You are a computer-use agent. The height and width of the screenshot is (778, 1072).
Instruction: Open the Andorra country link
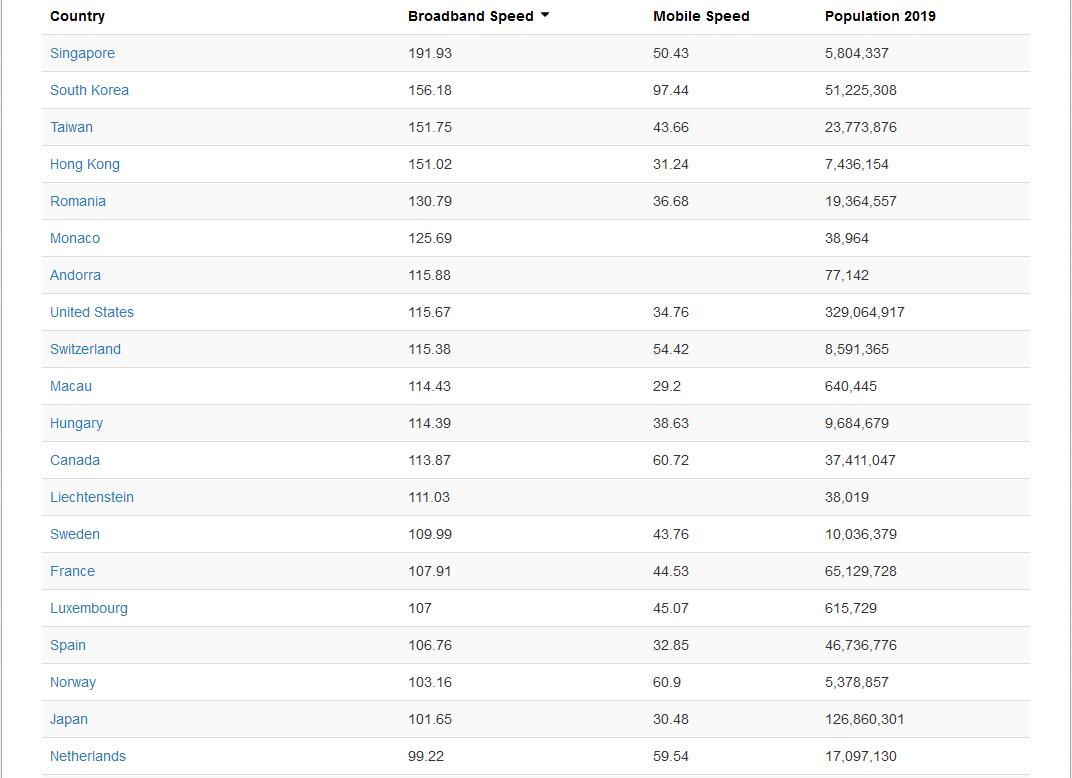pyautogui.click(x=75, y=275)
